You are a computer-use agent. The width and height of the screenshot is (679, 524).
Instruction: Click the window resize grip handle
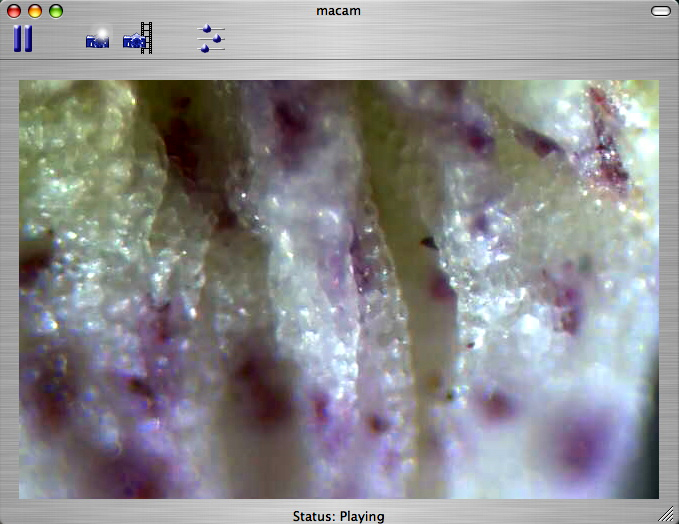[x=666, y=514]
